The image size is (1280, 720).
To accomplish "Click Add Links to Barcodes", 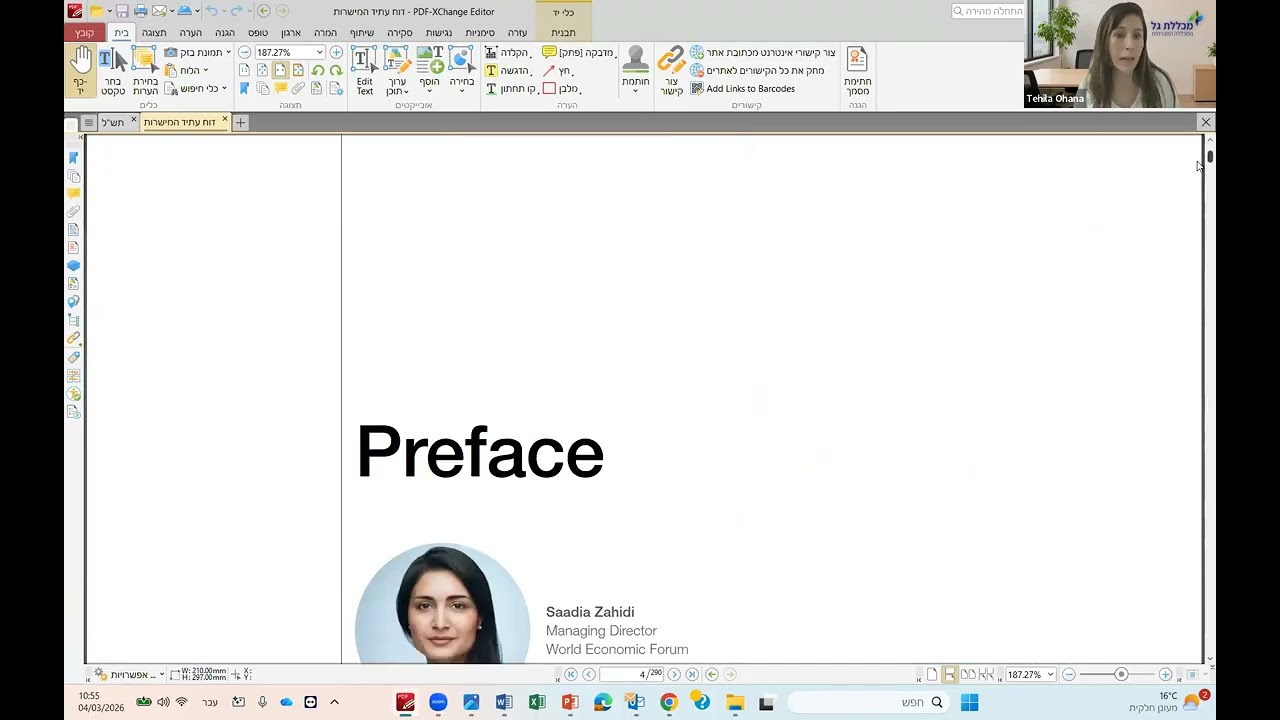I will [x=742, y=89].
